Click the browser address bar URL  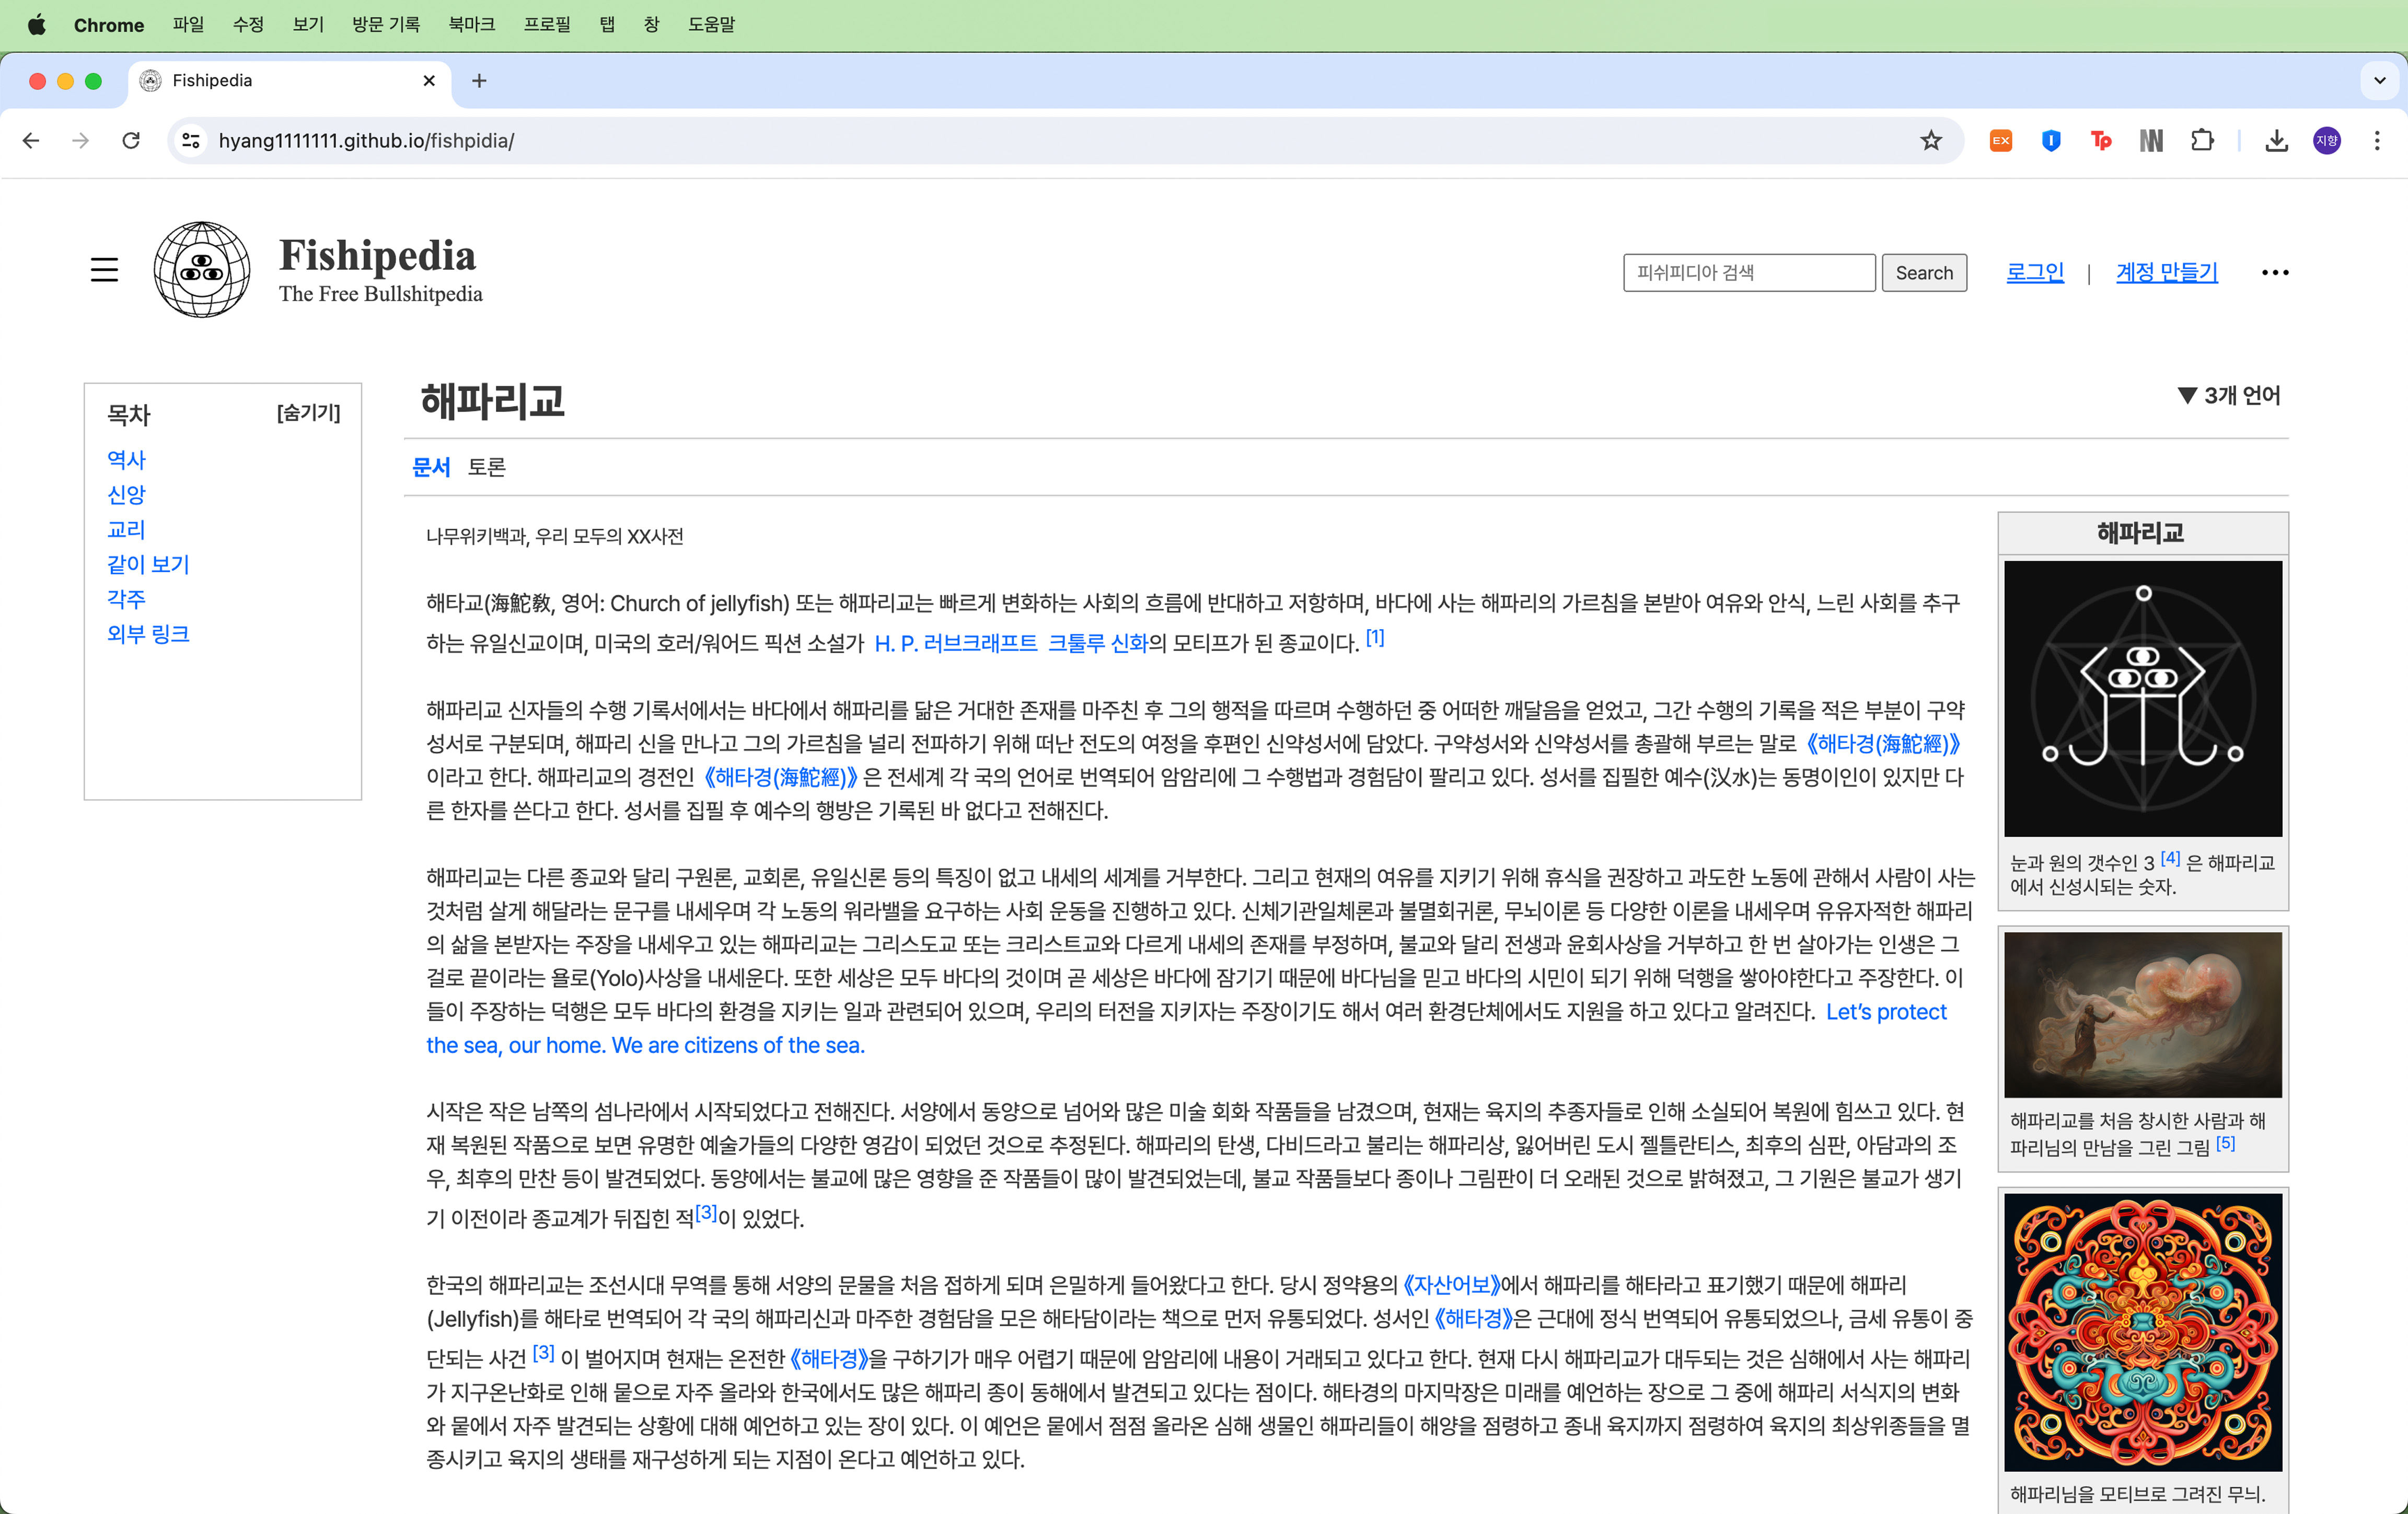pos(366,141)
